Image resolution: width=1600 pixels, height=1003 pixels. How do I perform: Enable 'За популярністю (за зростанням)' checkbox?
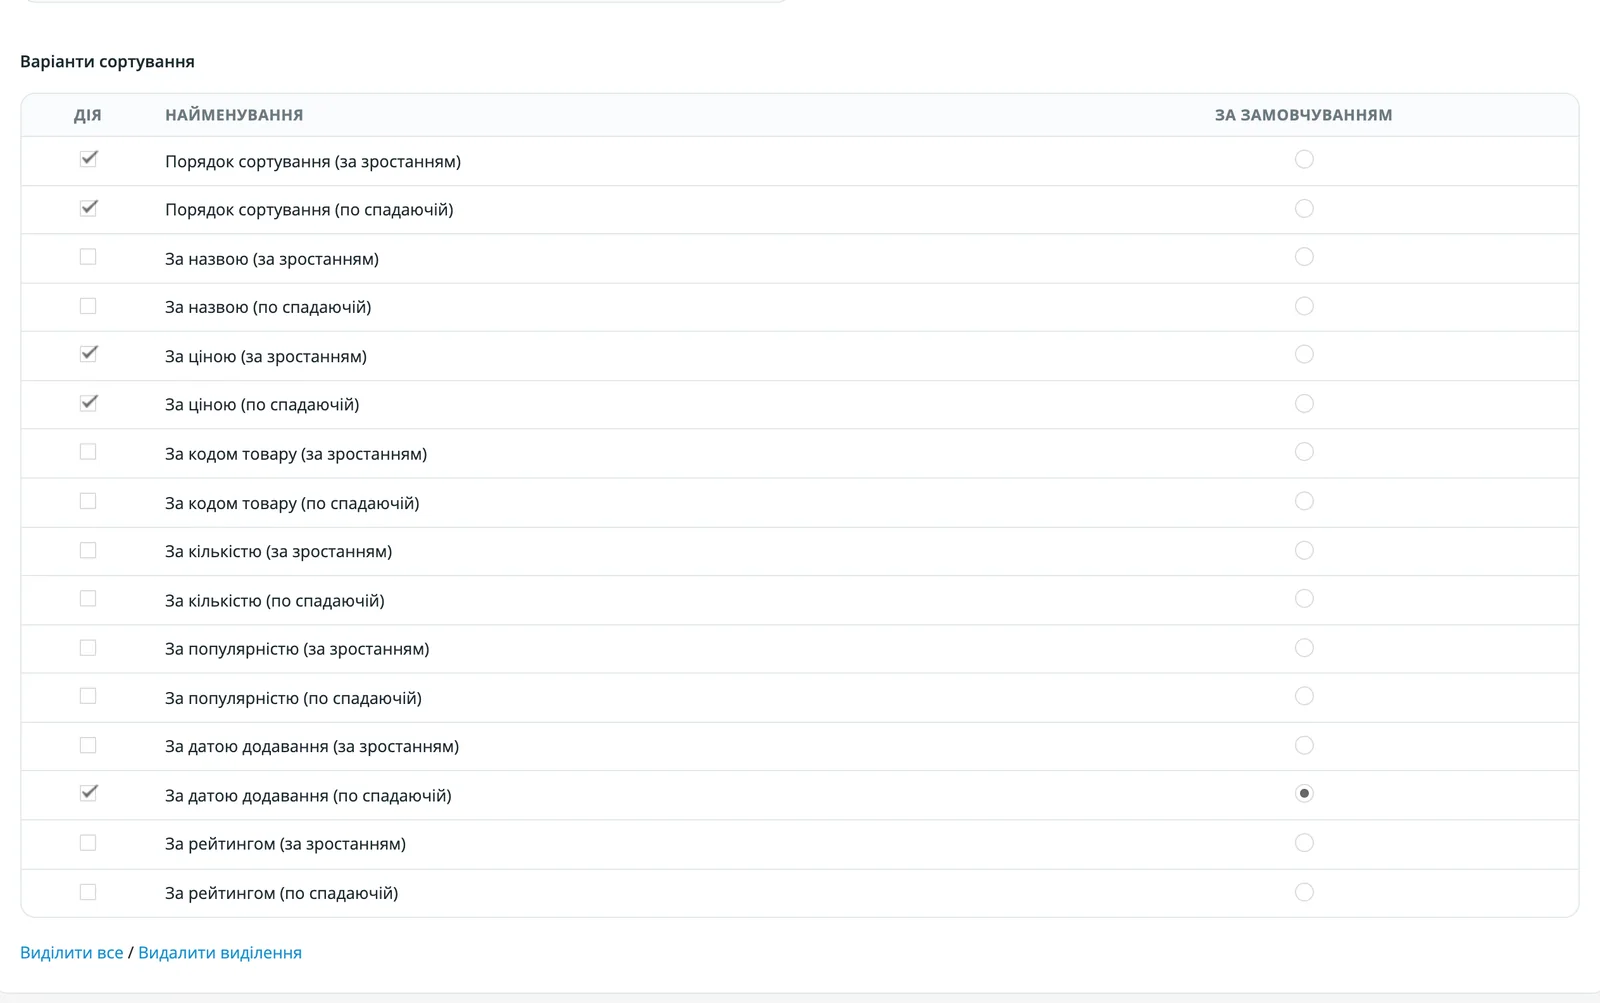coord(88,648)
